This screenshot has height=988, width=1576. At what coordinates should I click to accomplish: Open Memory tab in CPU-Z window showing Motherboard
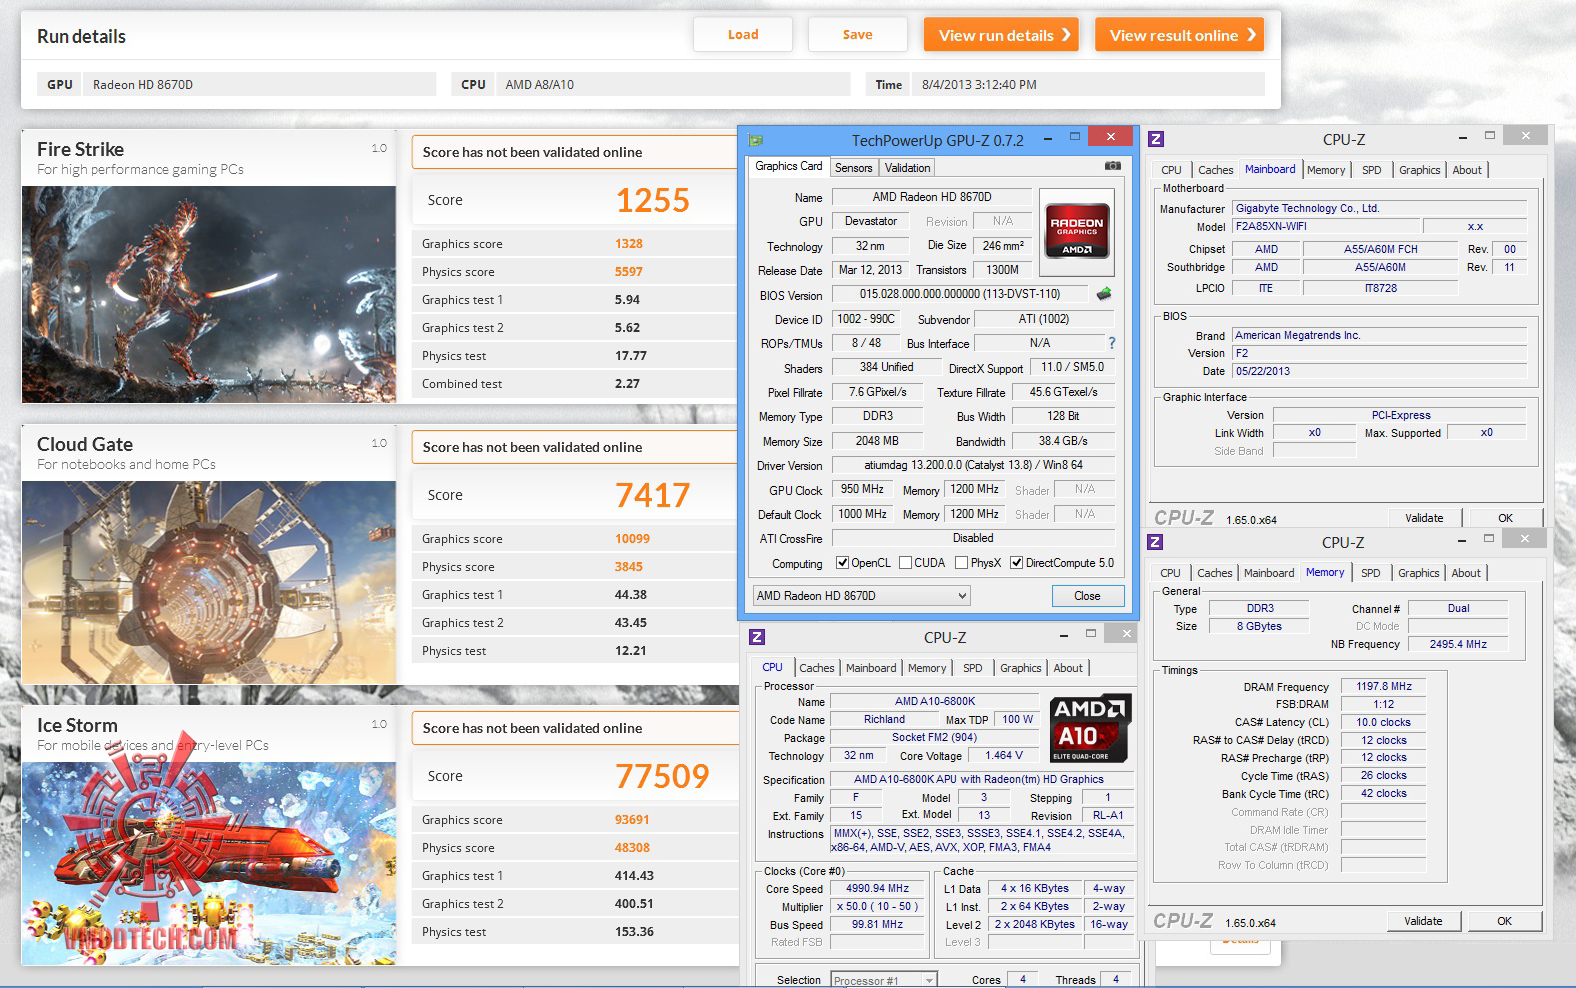point(1326,170)
